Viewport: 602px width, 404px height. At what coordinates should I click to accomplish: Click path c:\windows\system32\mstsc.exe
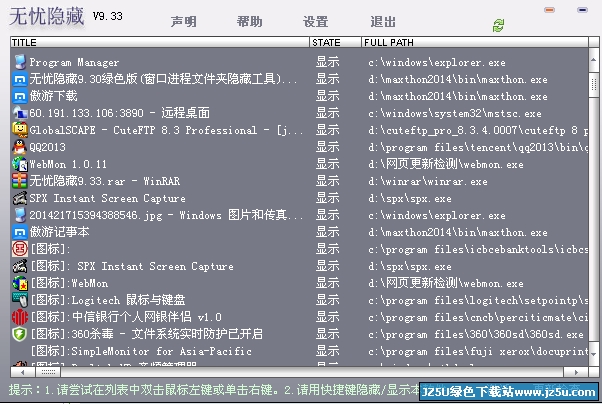[455, 113]
